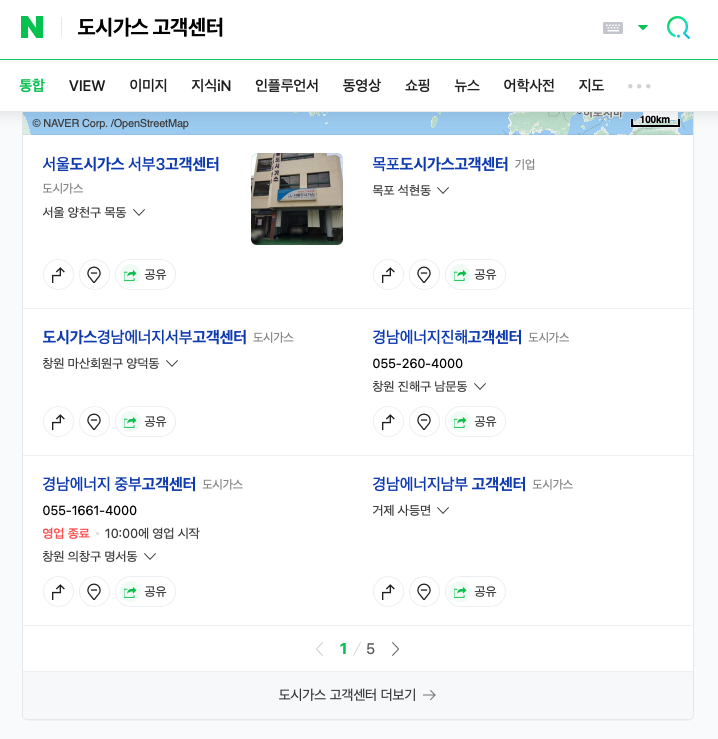Viewport: 718px width, 739px height.
Task: Open the on-screen keyboard icon
Action: coord(612,28)
